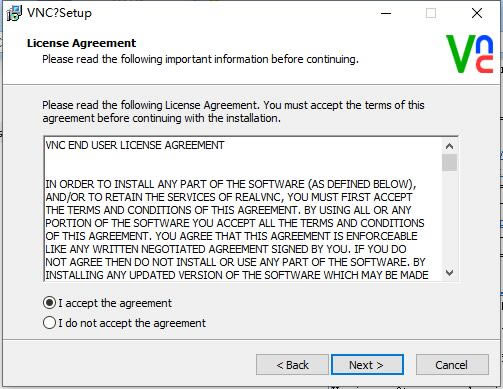The image size is (503, 389).
Task: Click the "Please read the following important information" subtitle
Action: click(200, 59)
